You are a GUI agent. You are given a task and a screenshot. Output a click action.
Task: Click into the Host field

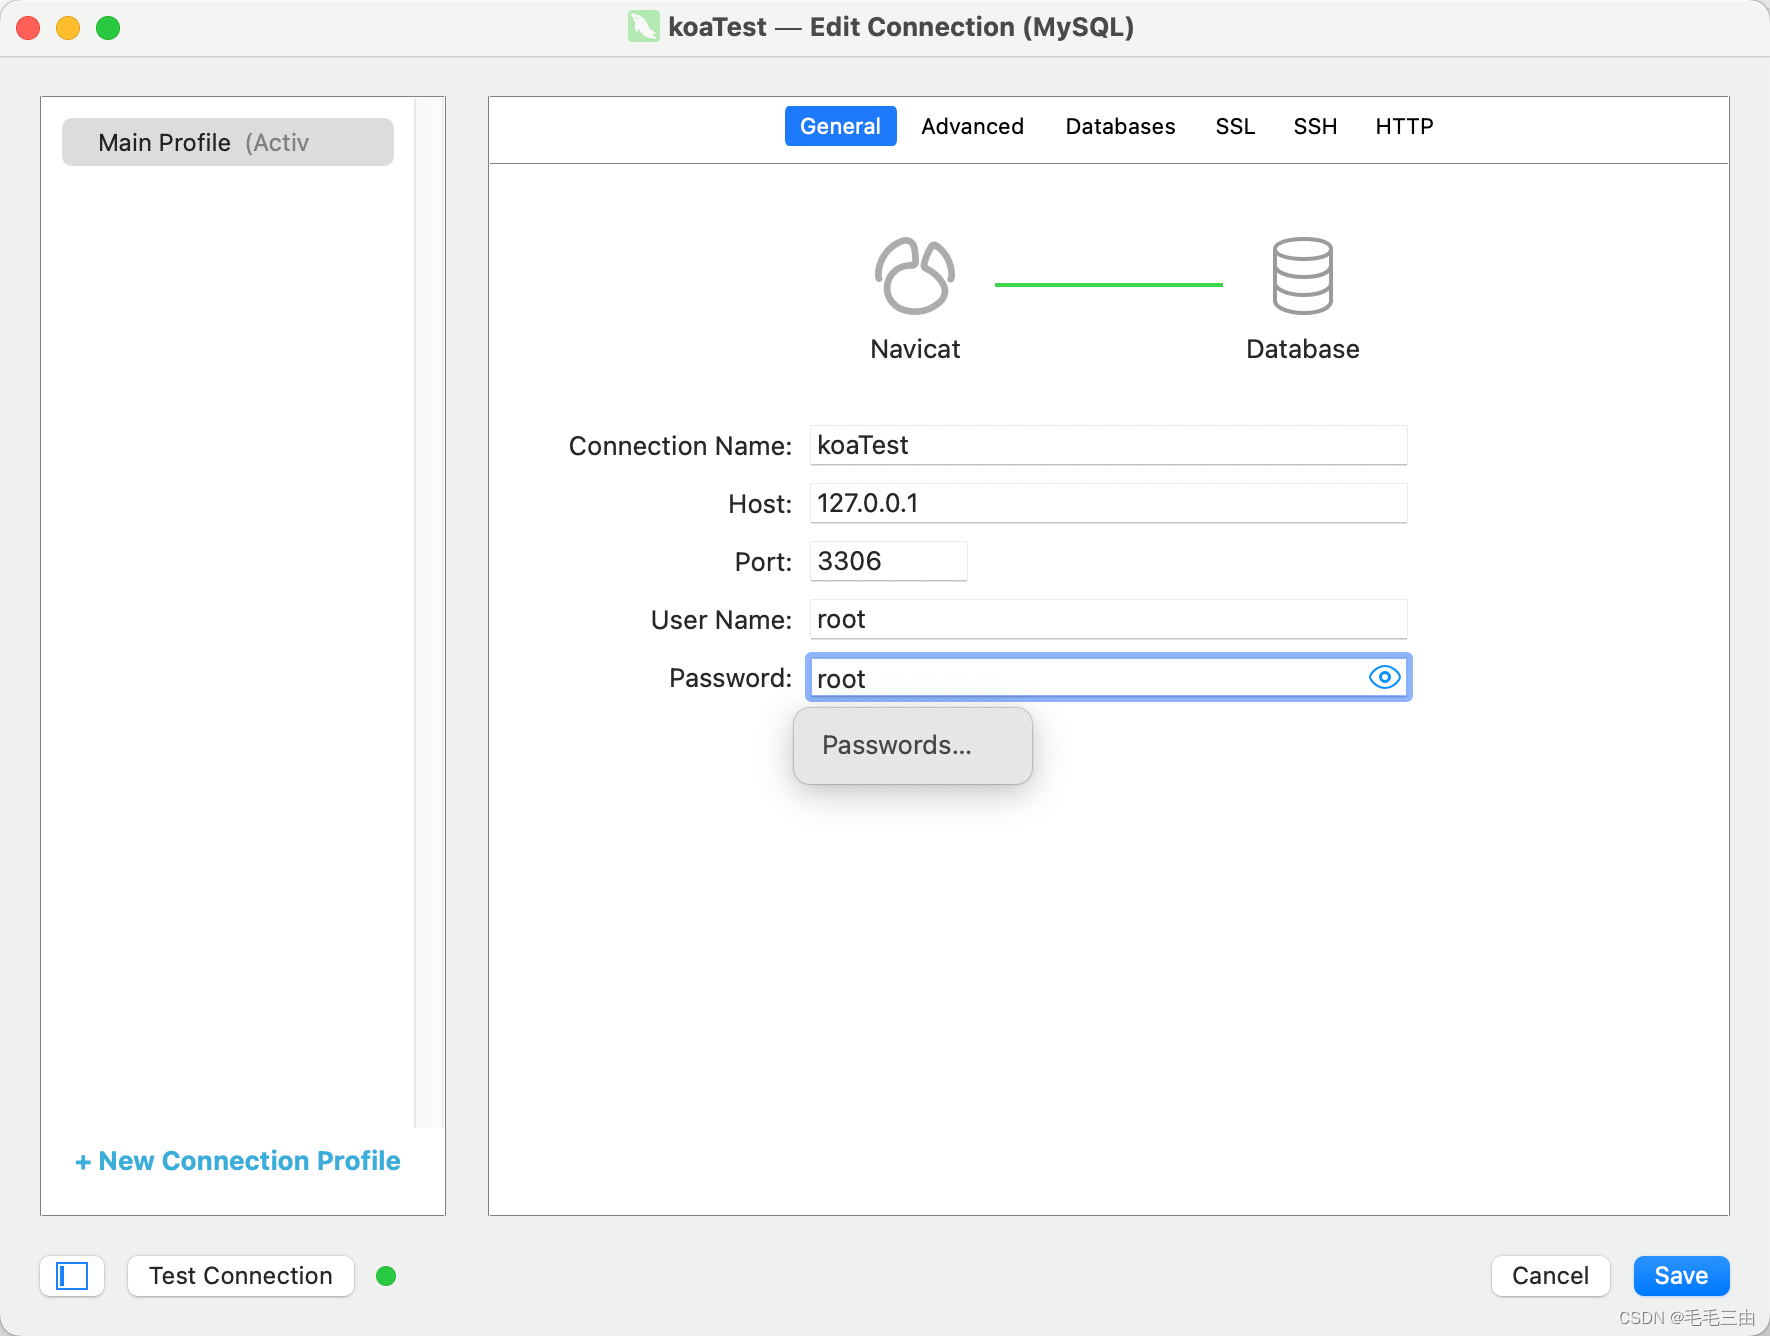coord(1108,503)
